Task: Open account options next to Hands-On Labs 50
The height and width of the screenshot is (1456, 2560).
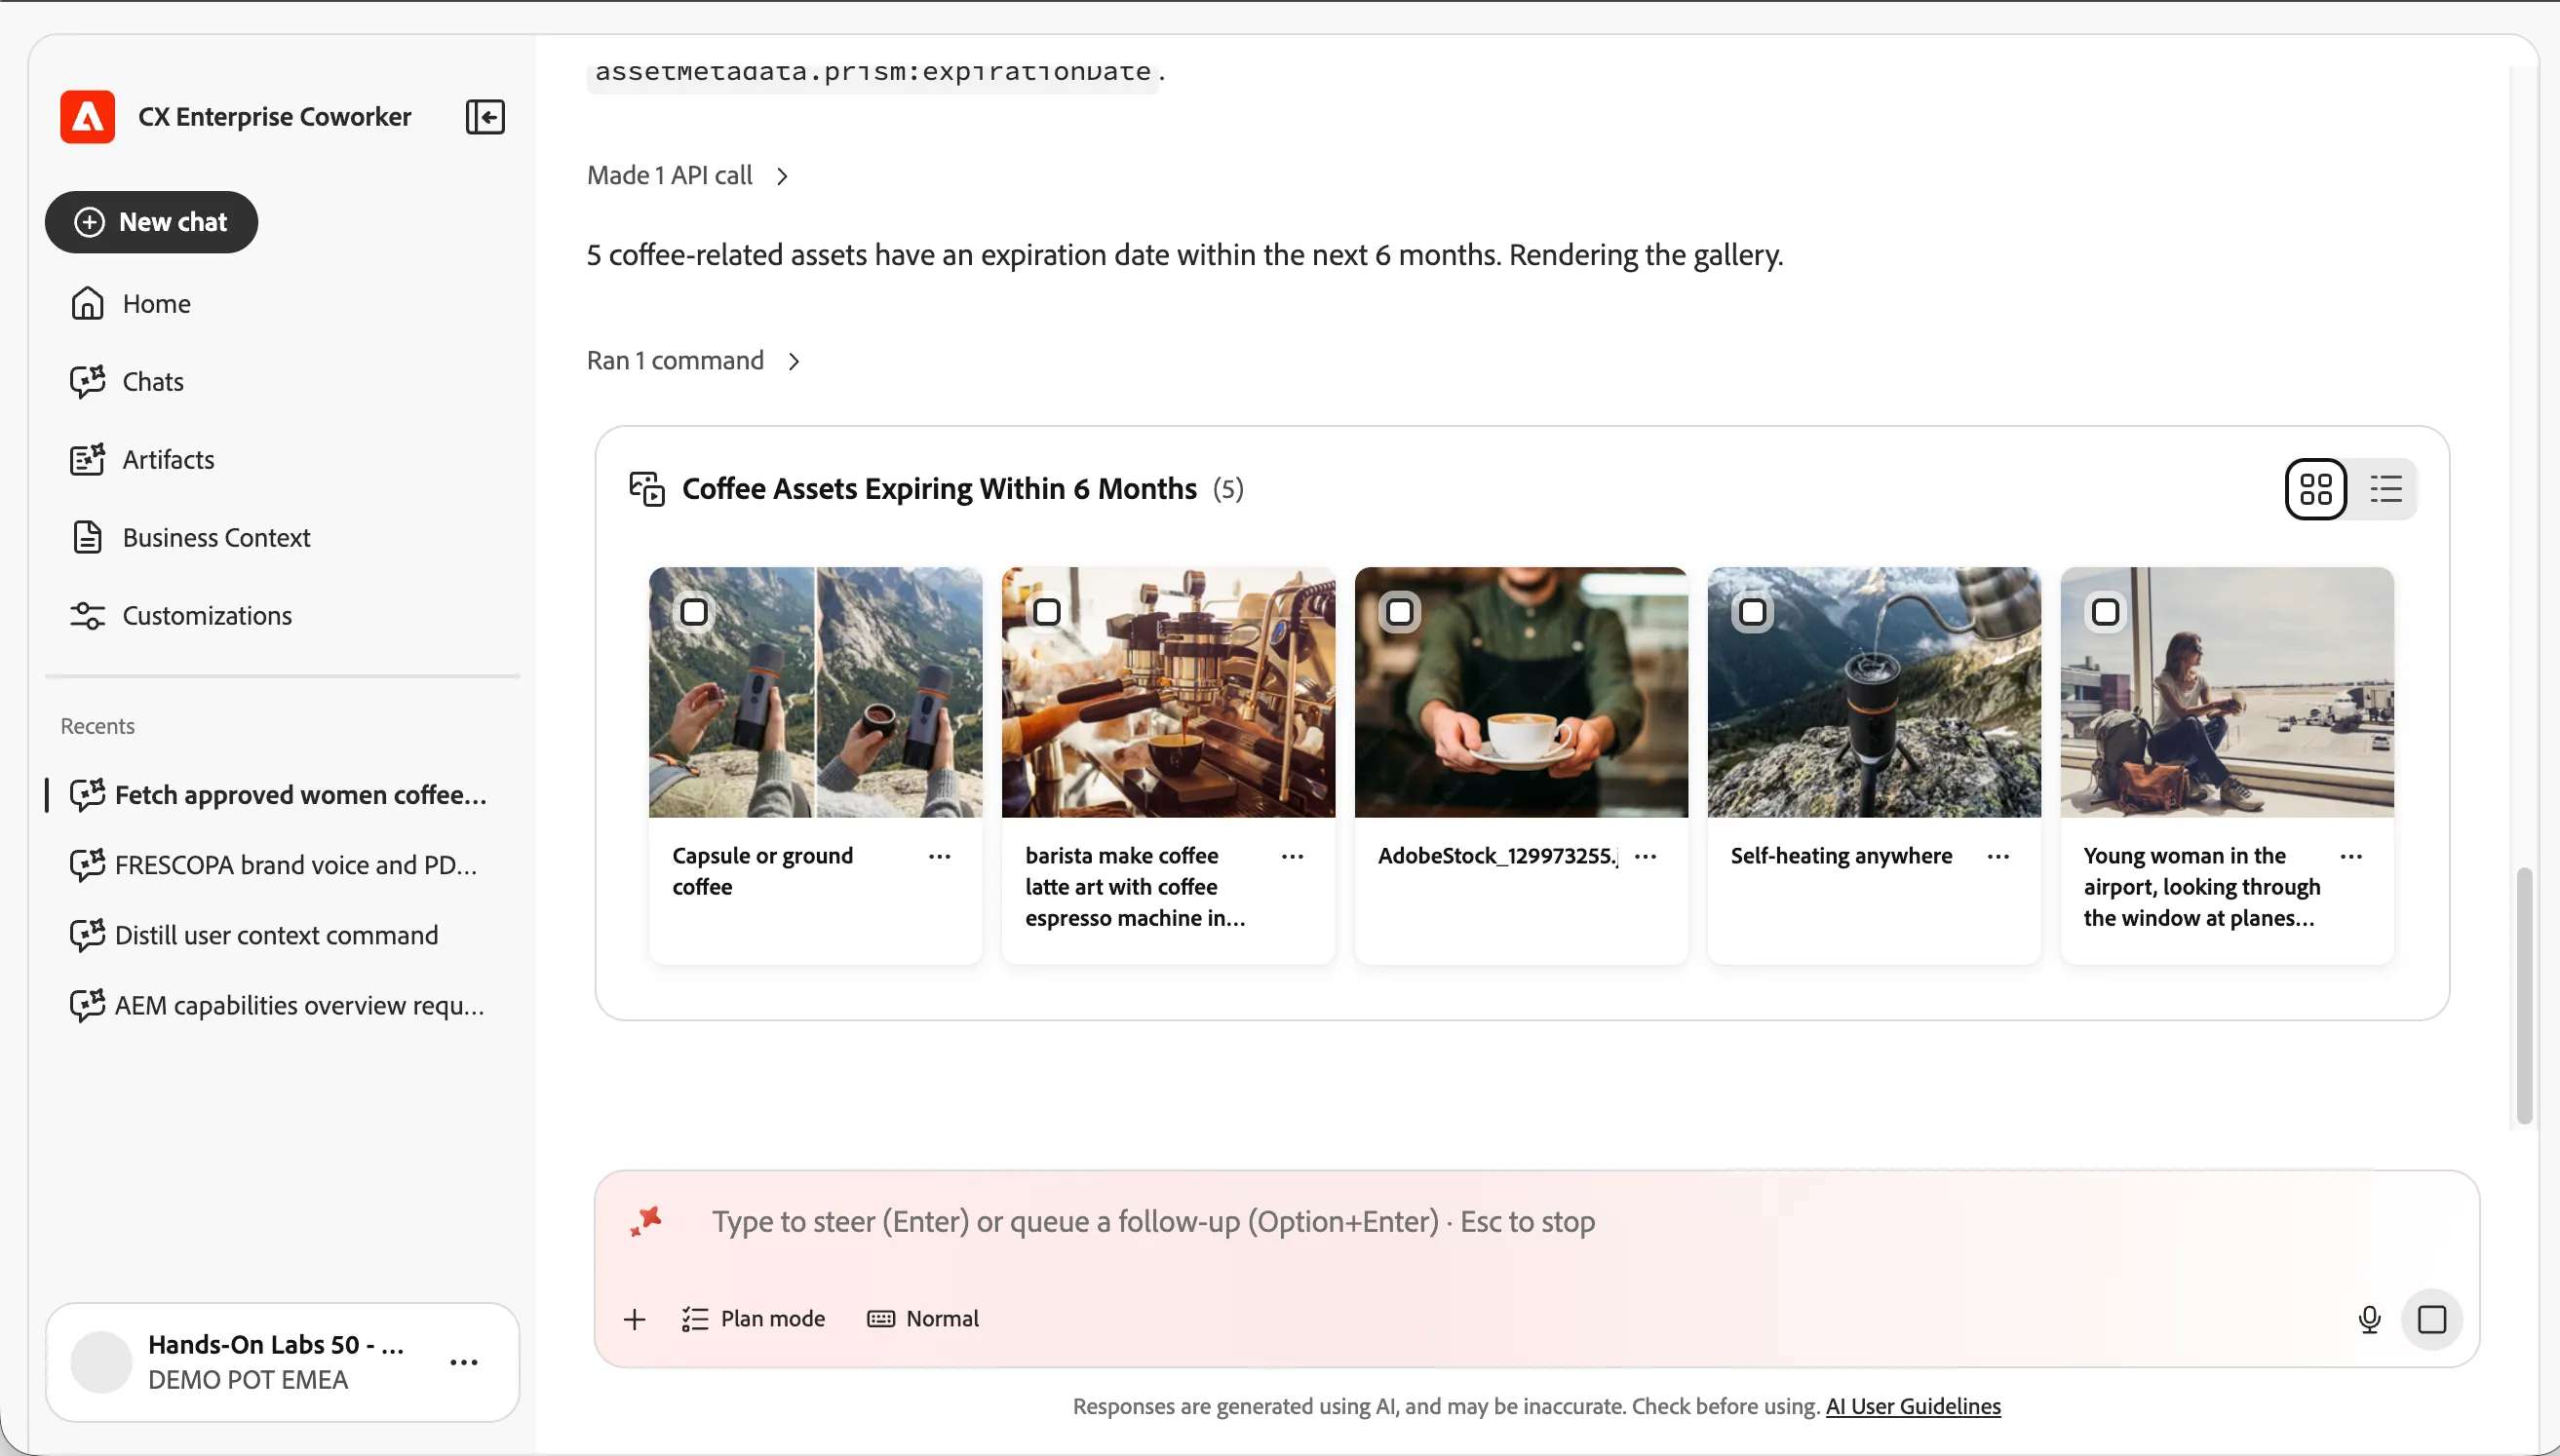Action: [464, 1362]
